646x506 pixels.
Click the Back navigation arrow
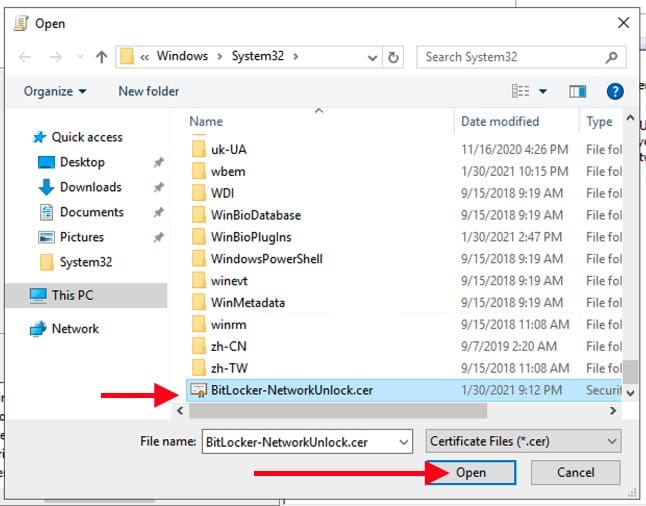27,57
